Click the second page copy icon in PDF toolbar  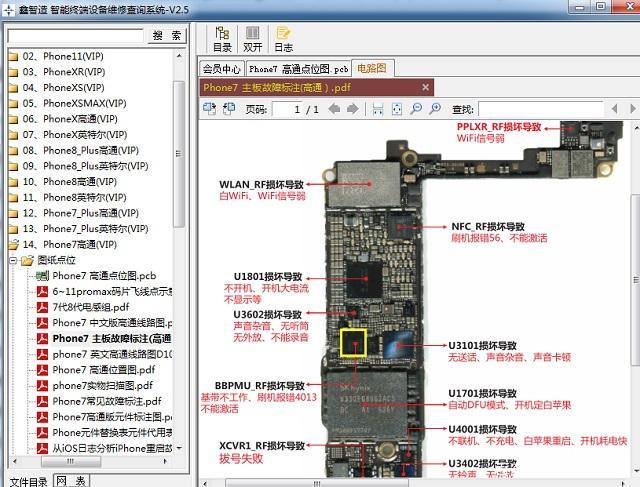(229, 109)
